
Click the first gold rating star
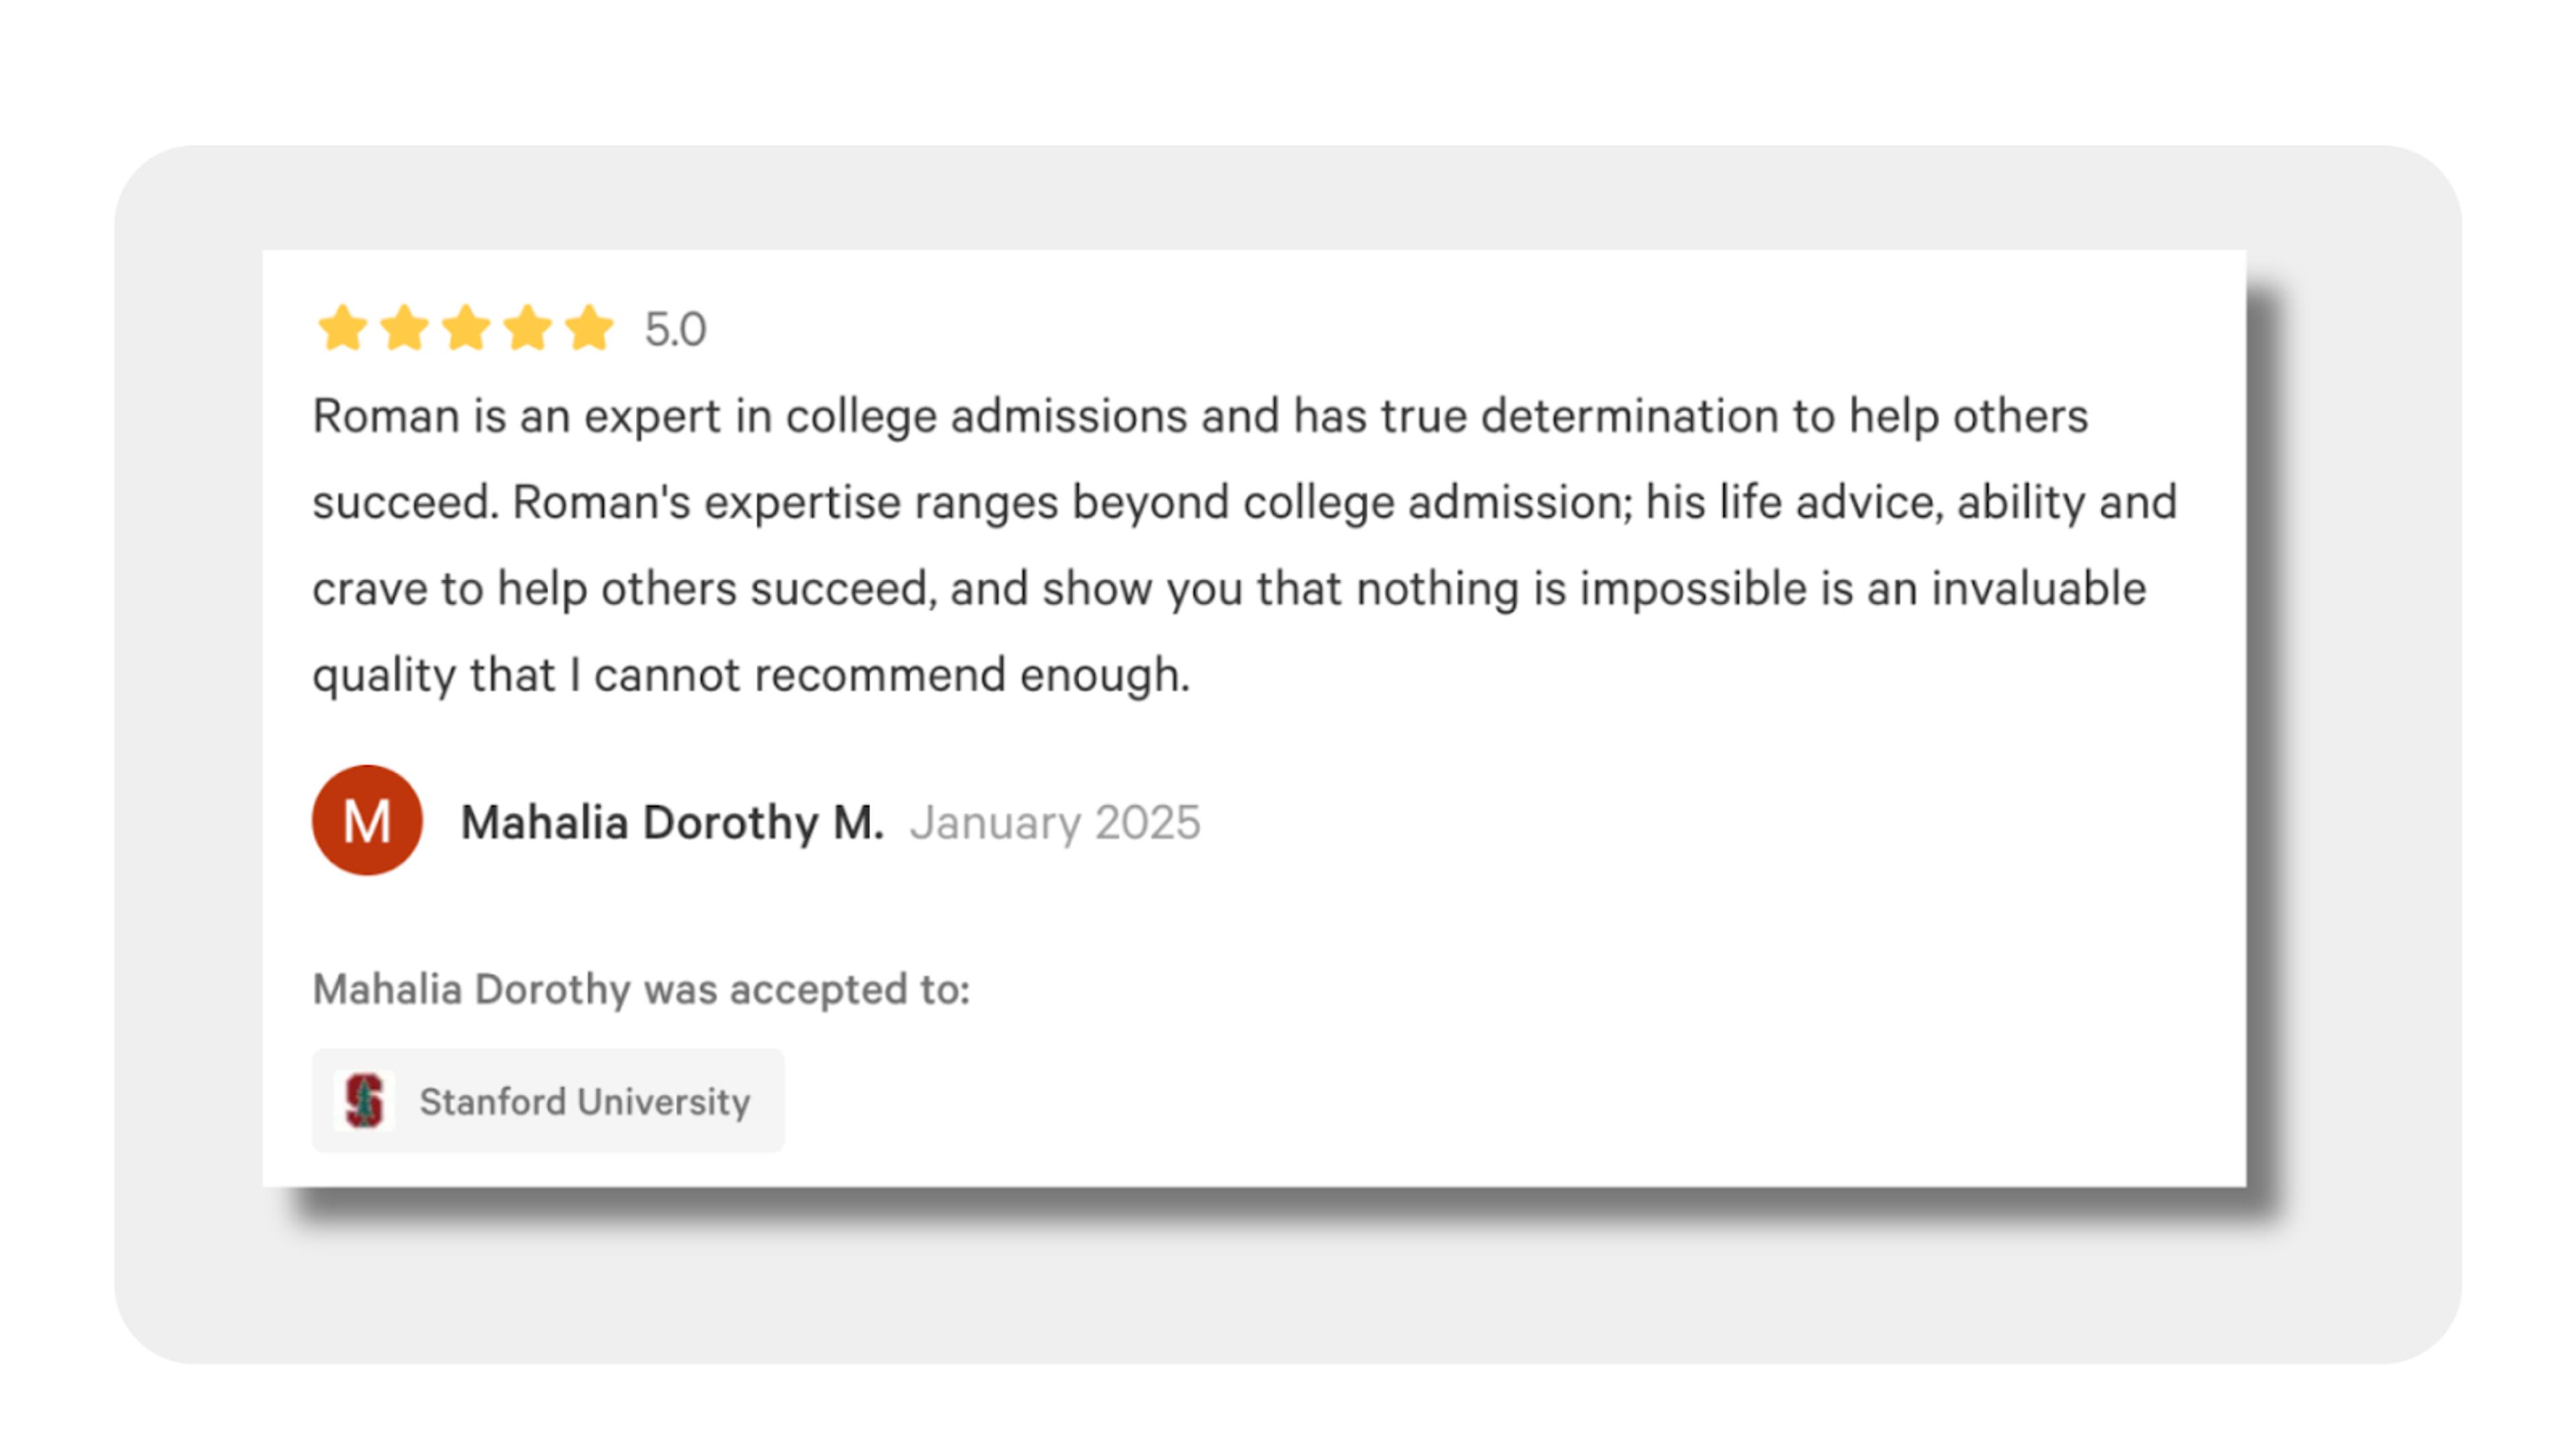click(342, 328)
